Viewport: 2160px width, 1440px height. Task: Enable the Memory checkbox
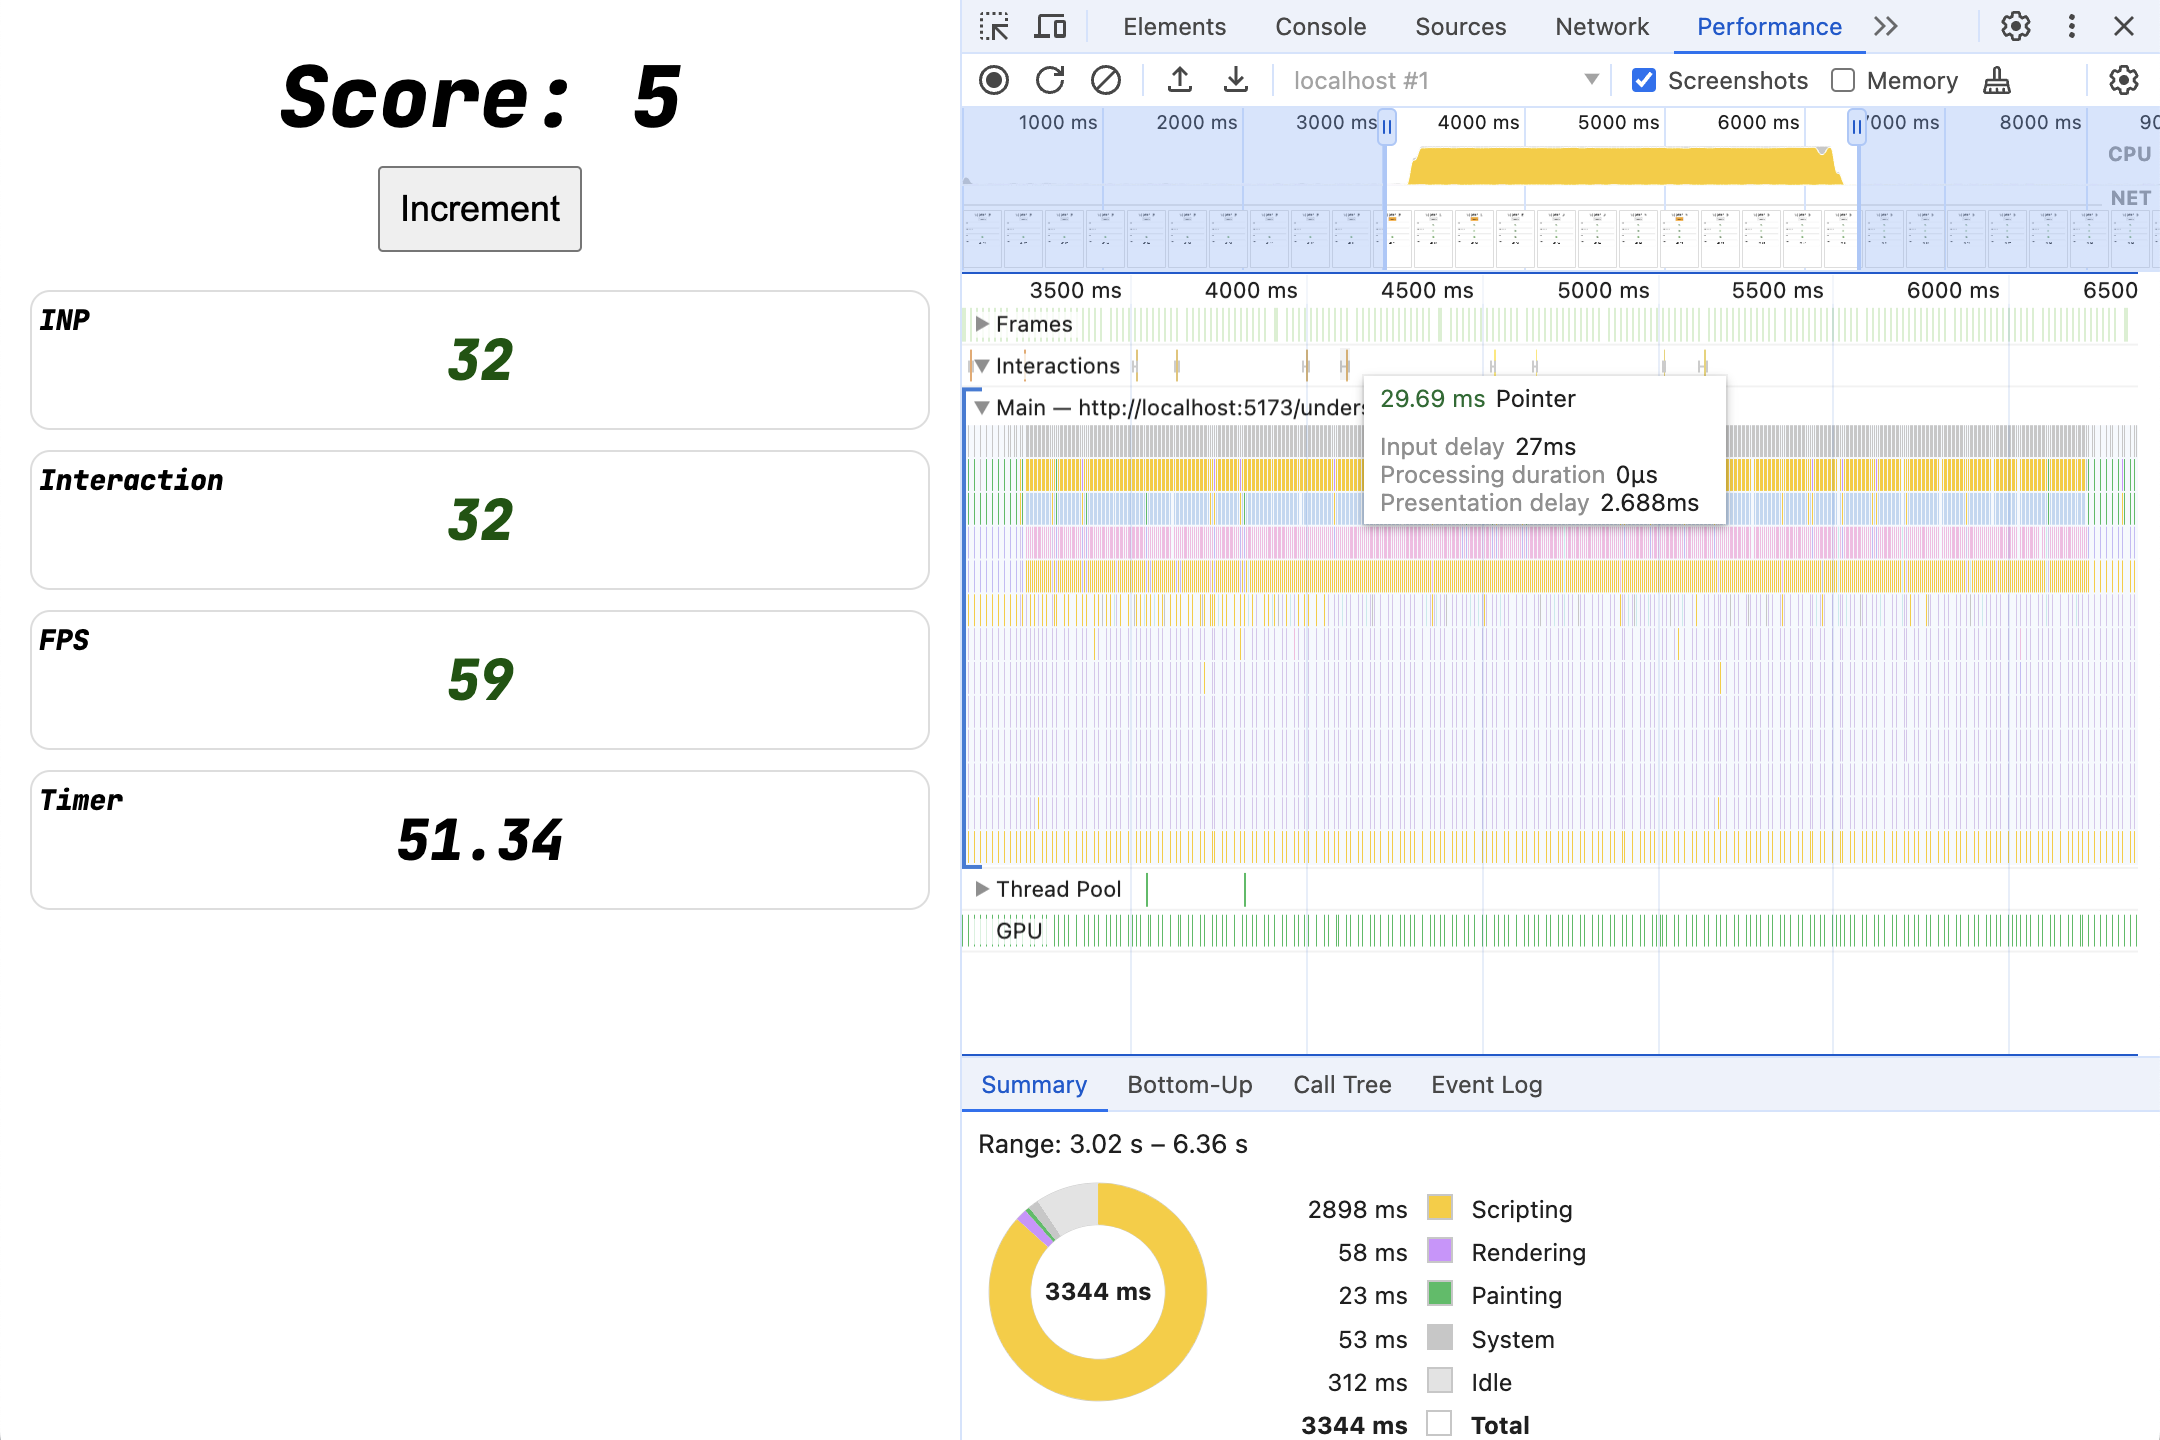(1845, 79)
